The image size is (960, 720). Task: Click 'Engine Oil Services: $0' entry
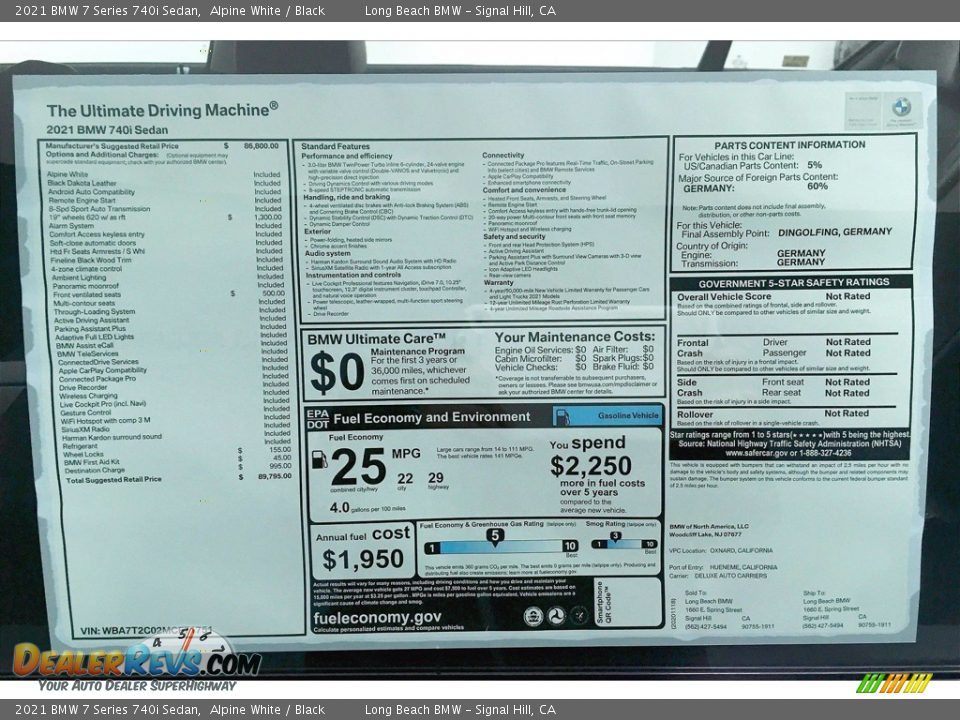tap(540, 350)
